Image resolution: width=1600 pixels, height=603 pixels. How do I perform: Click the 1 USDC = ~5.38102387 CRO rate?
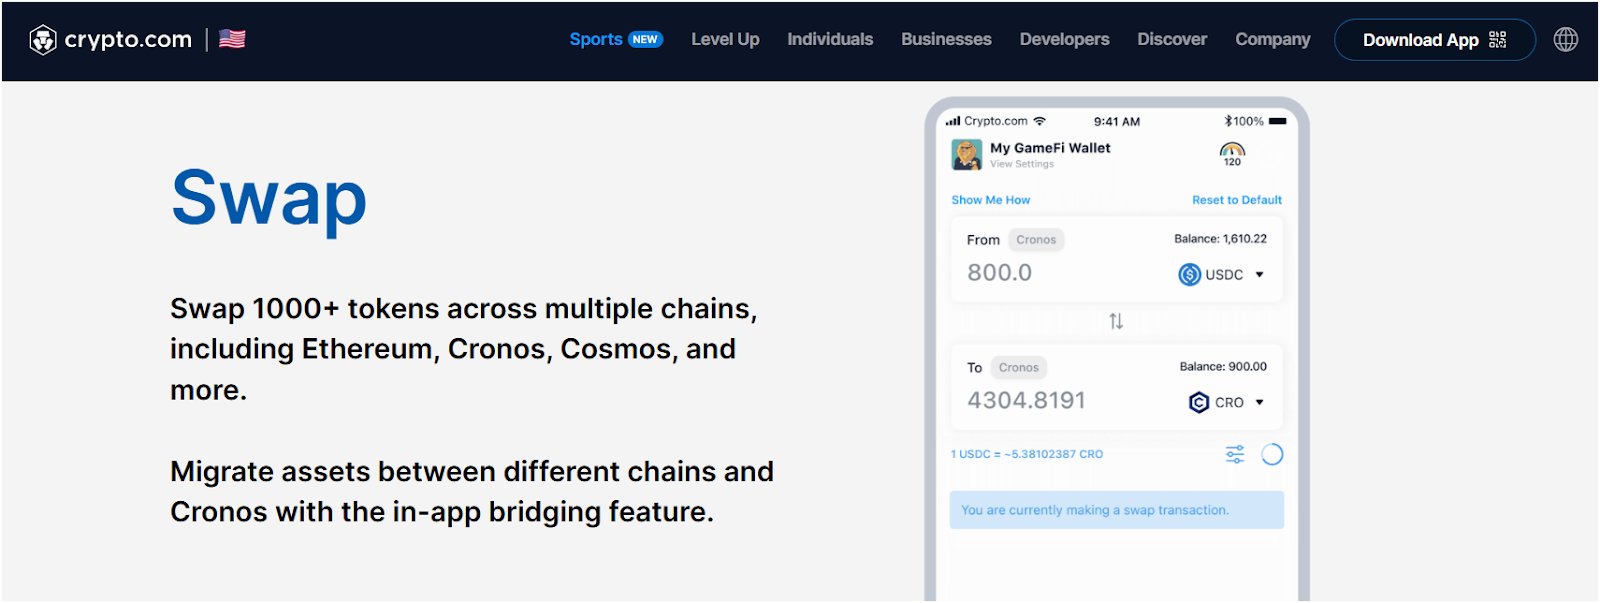(x=1027, y=454)
